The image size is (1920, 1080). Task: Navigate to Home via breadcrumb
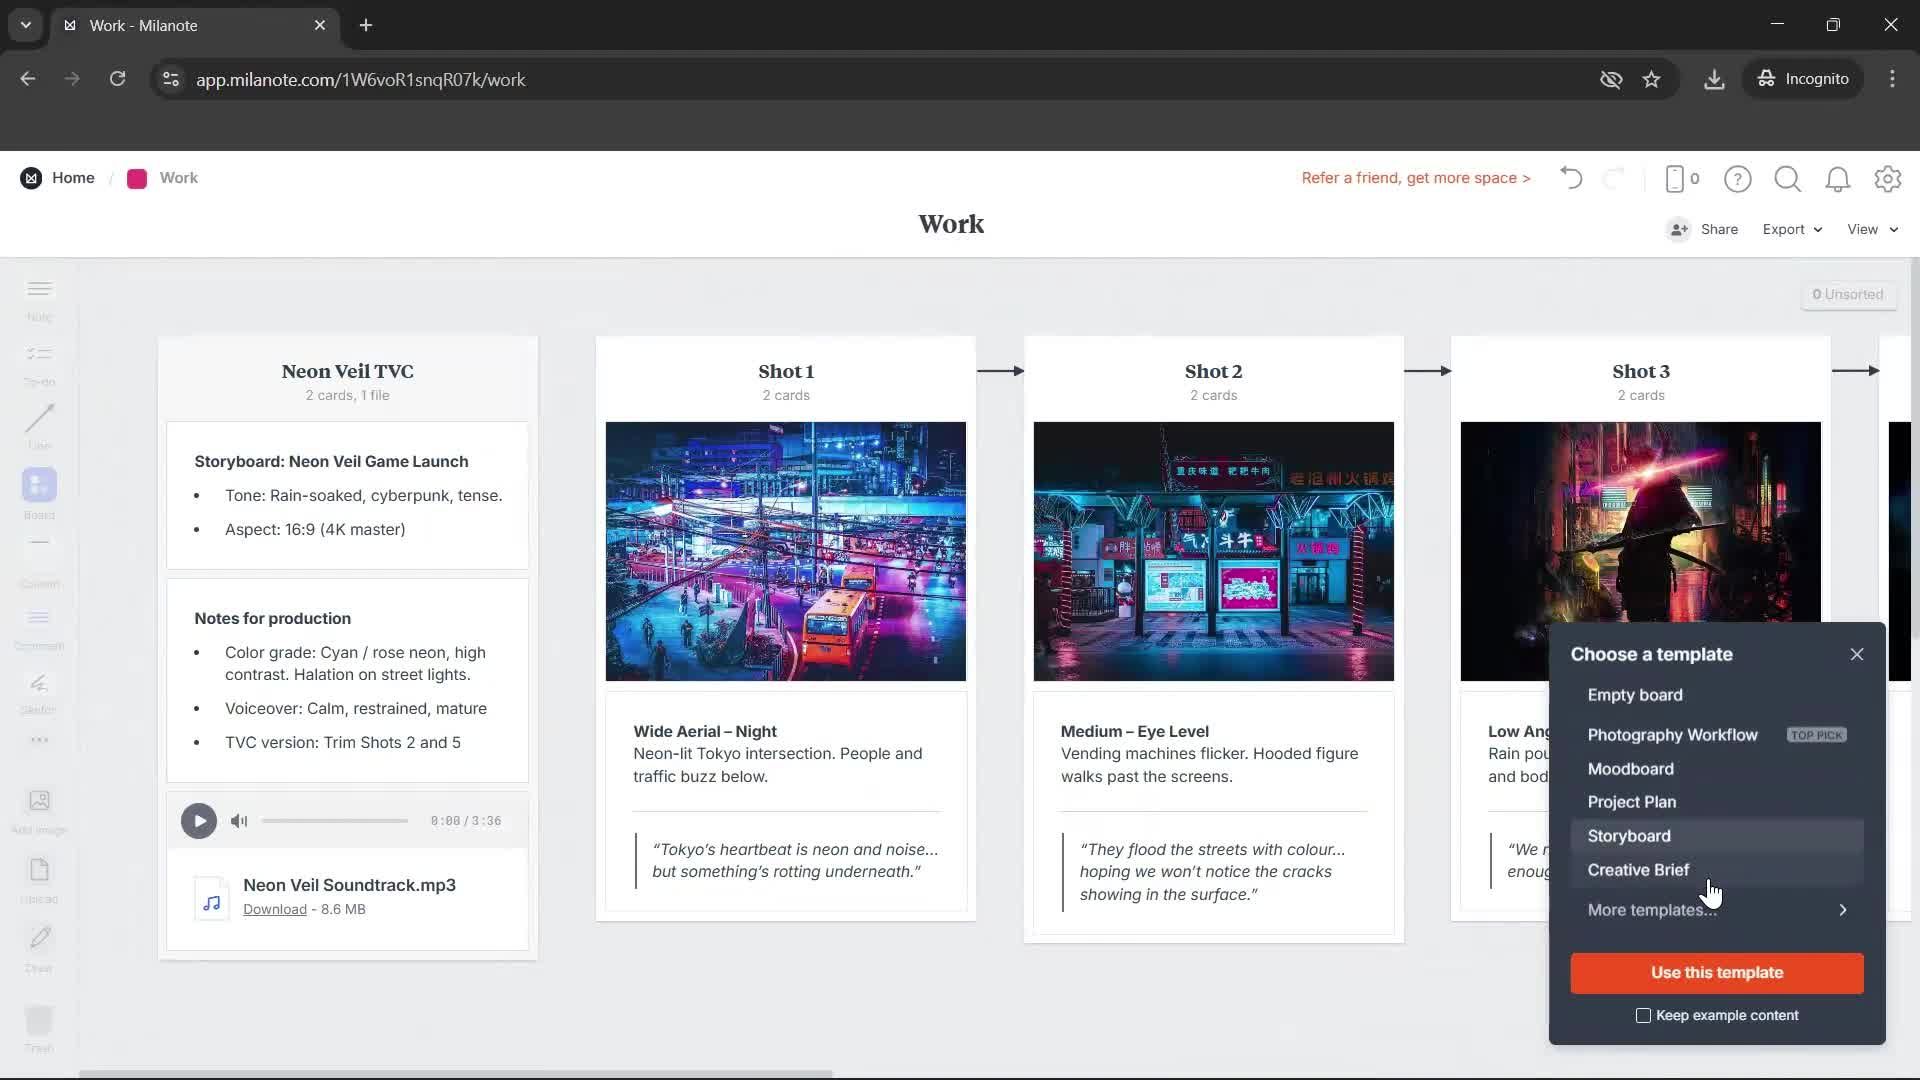71,177
